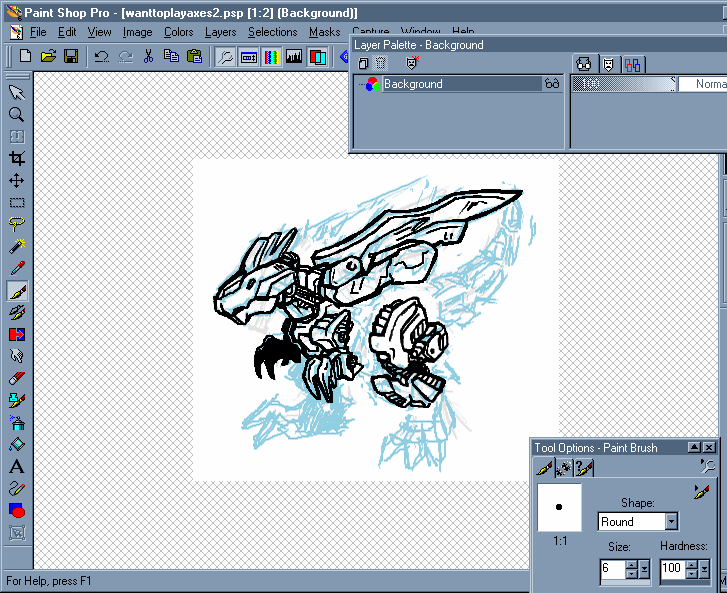727x593 pixels.
Task: Open the View menu
Action: pyautogui.click(x=100, y=32)
